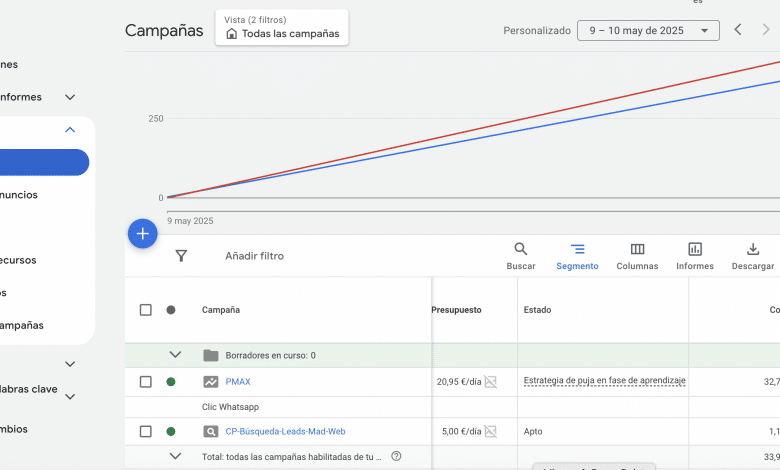Open the Columnas columns tool
Image resolution: width=780 pixels, height=470 pixels.
[637, 256]
